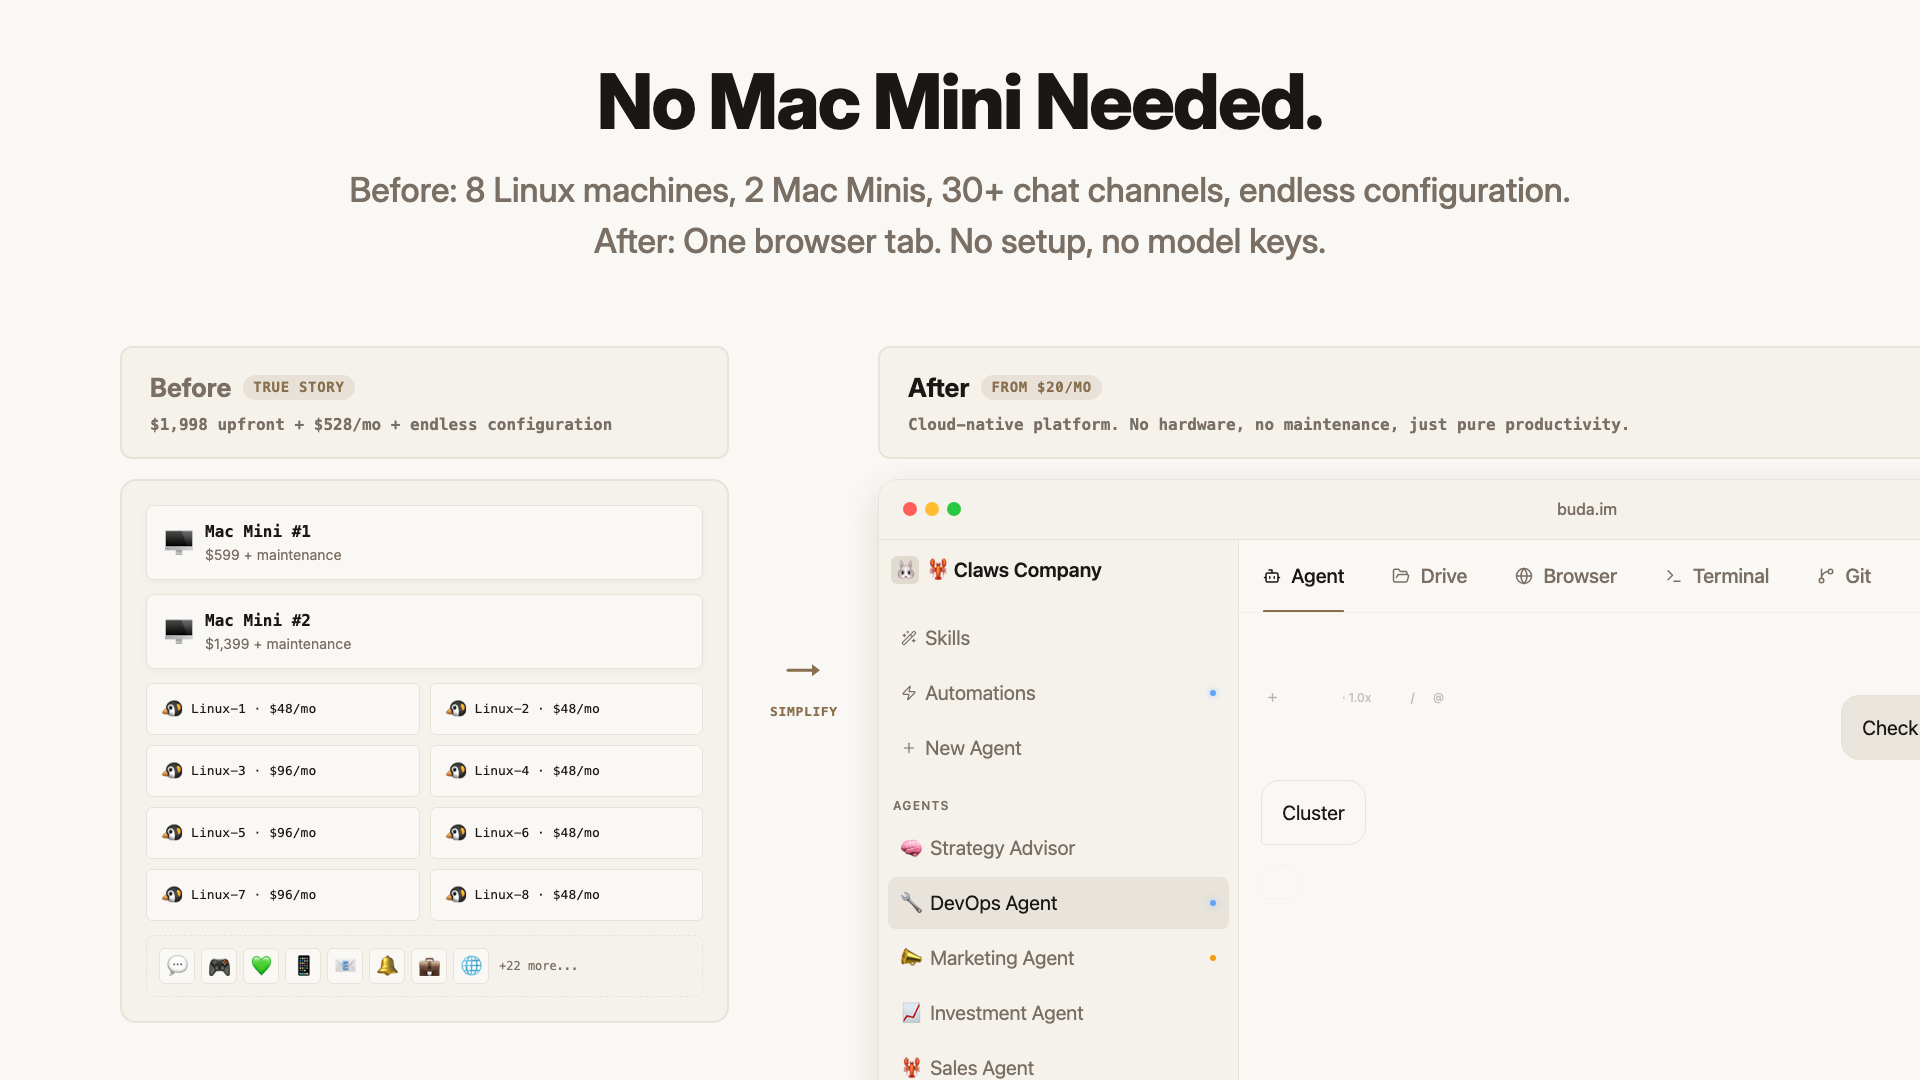
Task: Click New Agent to add agent
Action: click(972, 748)
